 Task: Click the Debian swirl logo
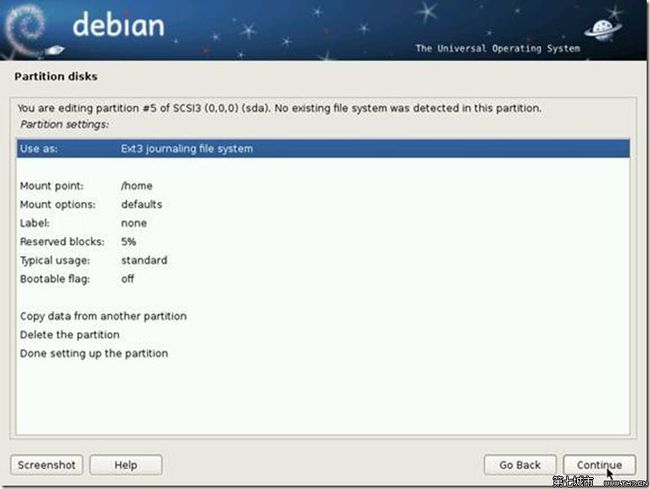tap(26, 30)
